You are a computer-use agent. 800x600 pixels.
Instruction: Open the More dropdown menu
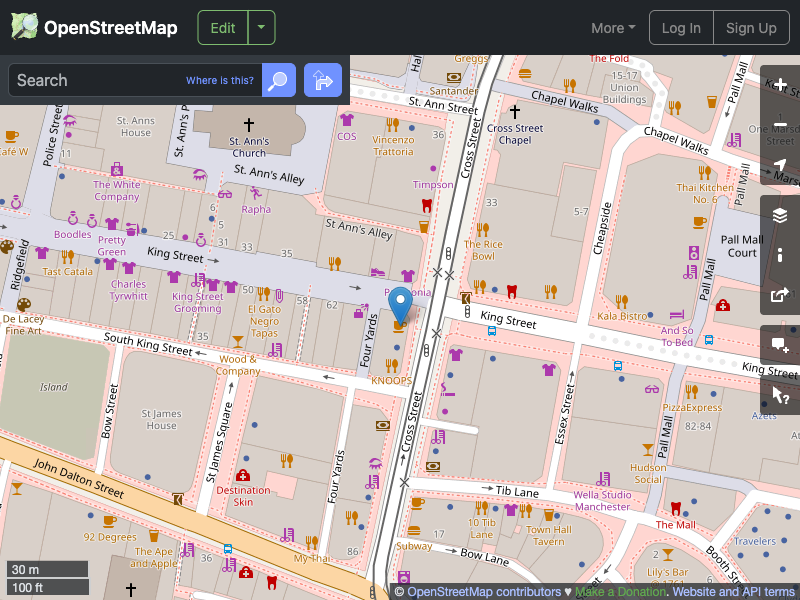click(612, 28)
